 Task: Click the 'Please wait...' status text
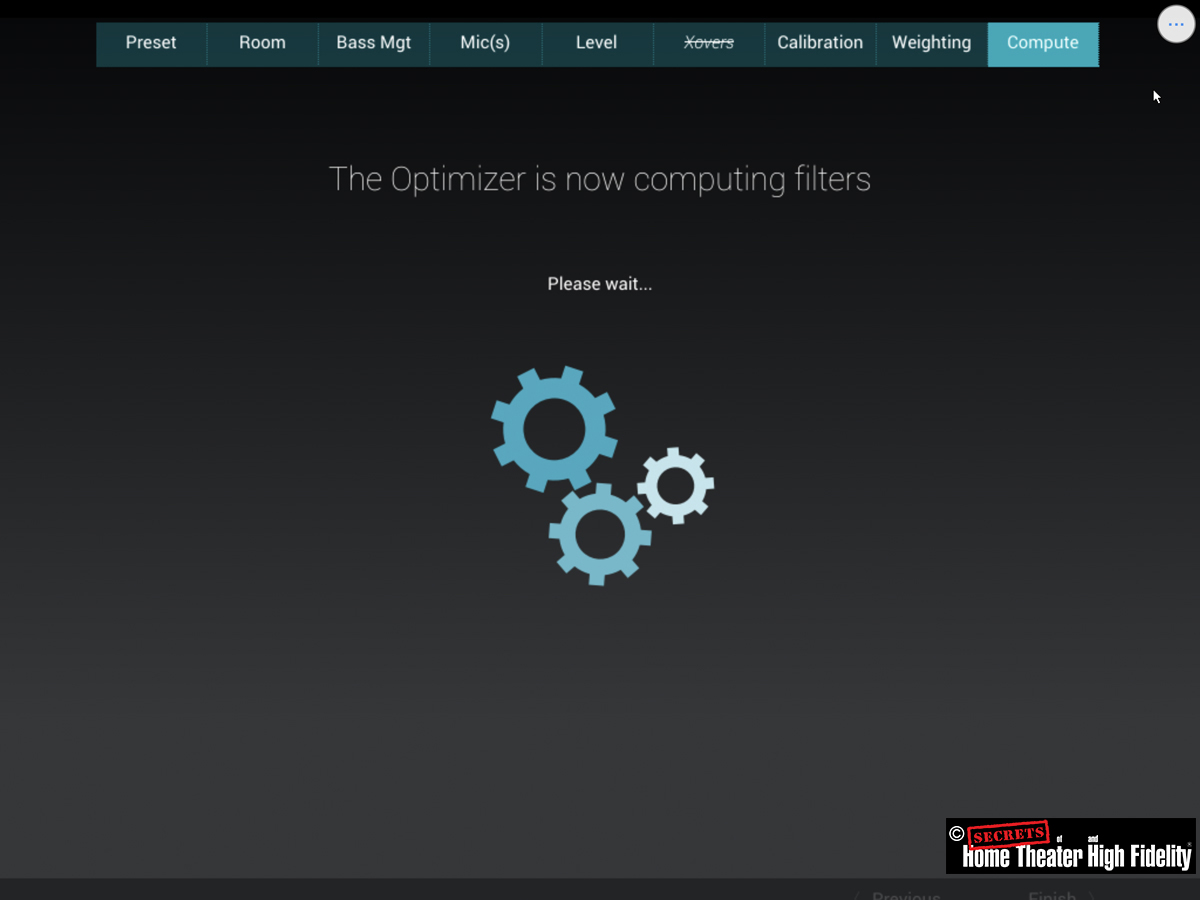599,284
